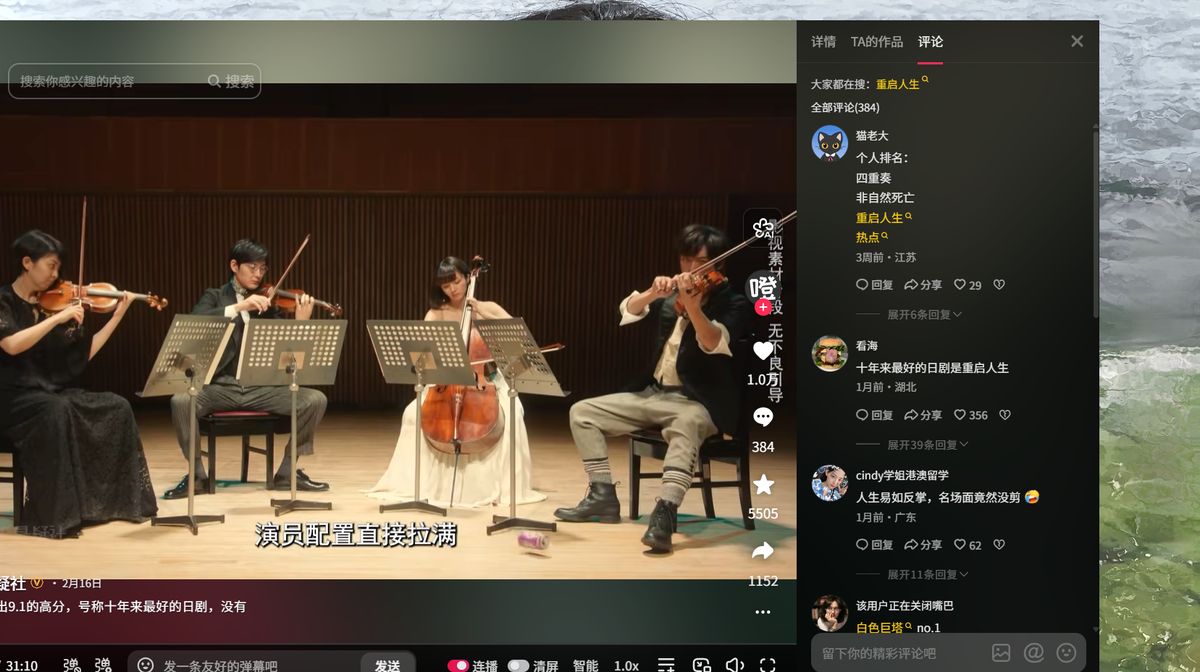Image resolution: width=1200 pixels, height=672 pixels.
Task: Toggle the 清屏 clear screen switch
Action: [518, 666]
